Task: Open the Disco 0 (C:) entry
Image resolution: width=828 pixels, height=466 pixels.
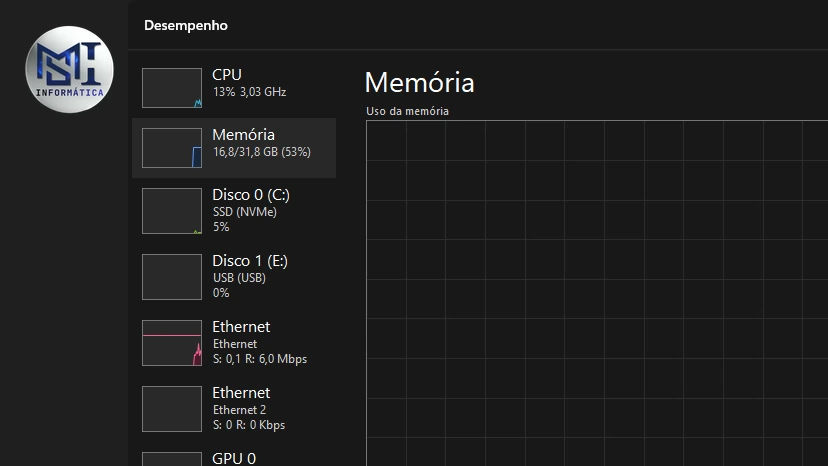Action: [234, 211]
